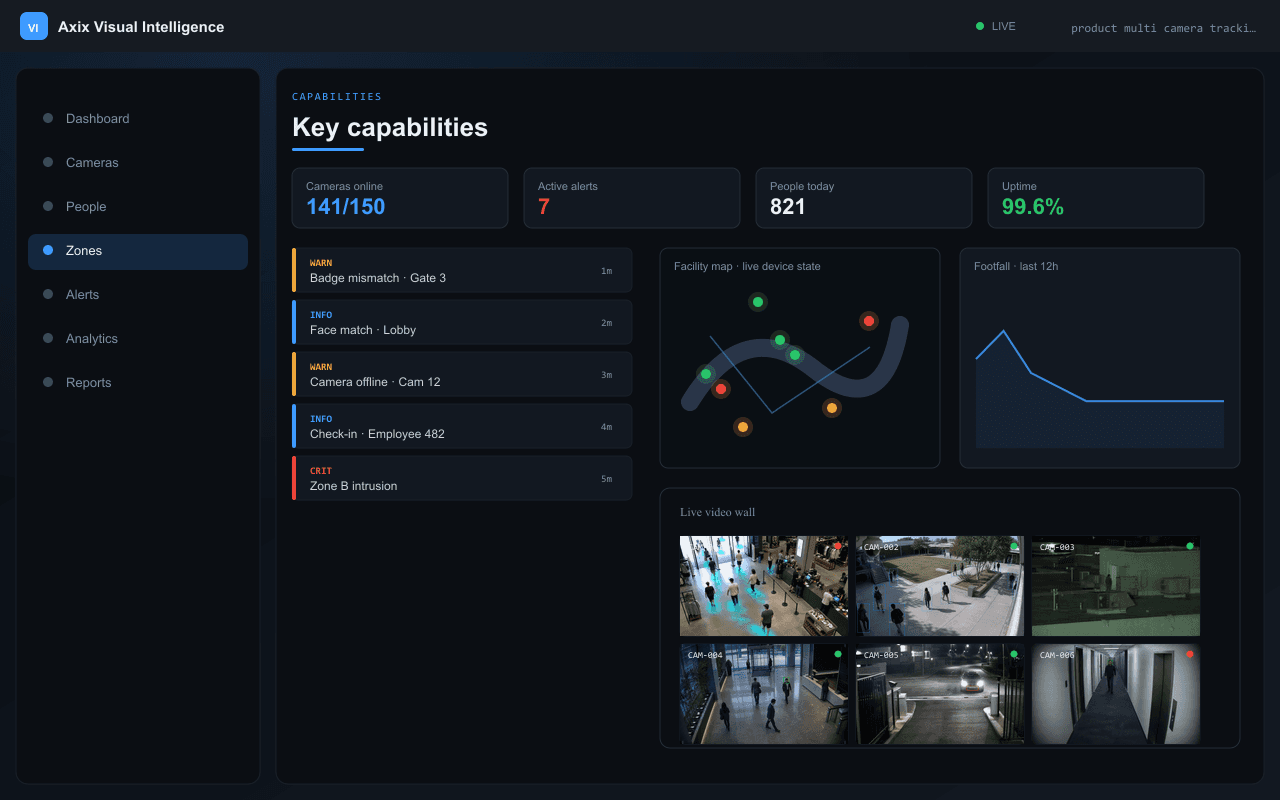Click the Footfall last 12h chart line
The width and height of the screenshot is (1280, 800).
coord(1100,390)
